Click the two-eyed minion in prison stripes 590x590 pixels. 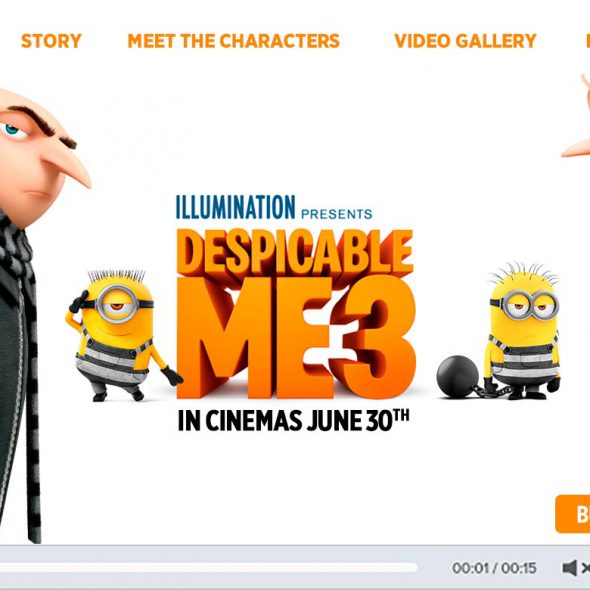coord(524,331)
